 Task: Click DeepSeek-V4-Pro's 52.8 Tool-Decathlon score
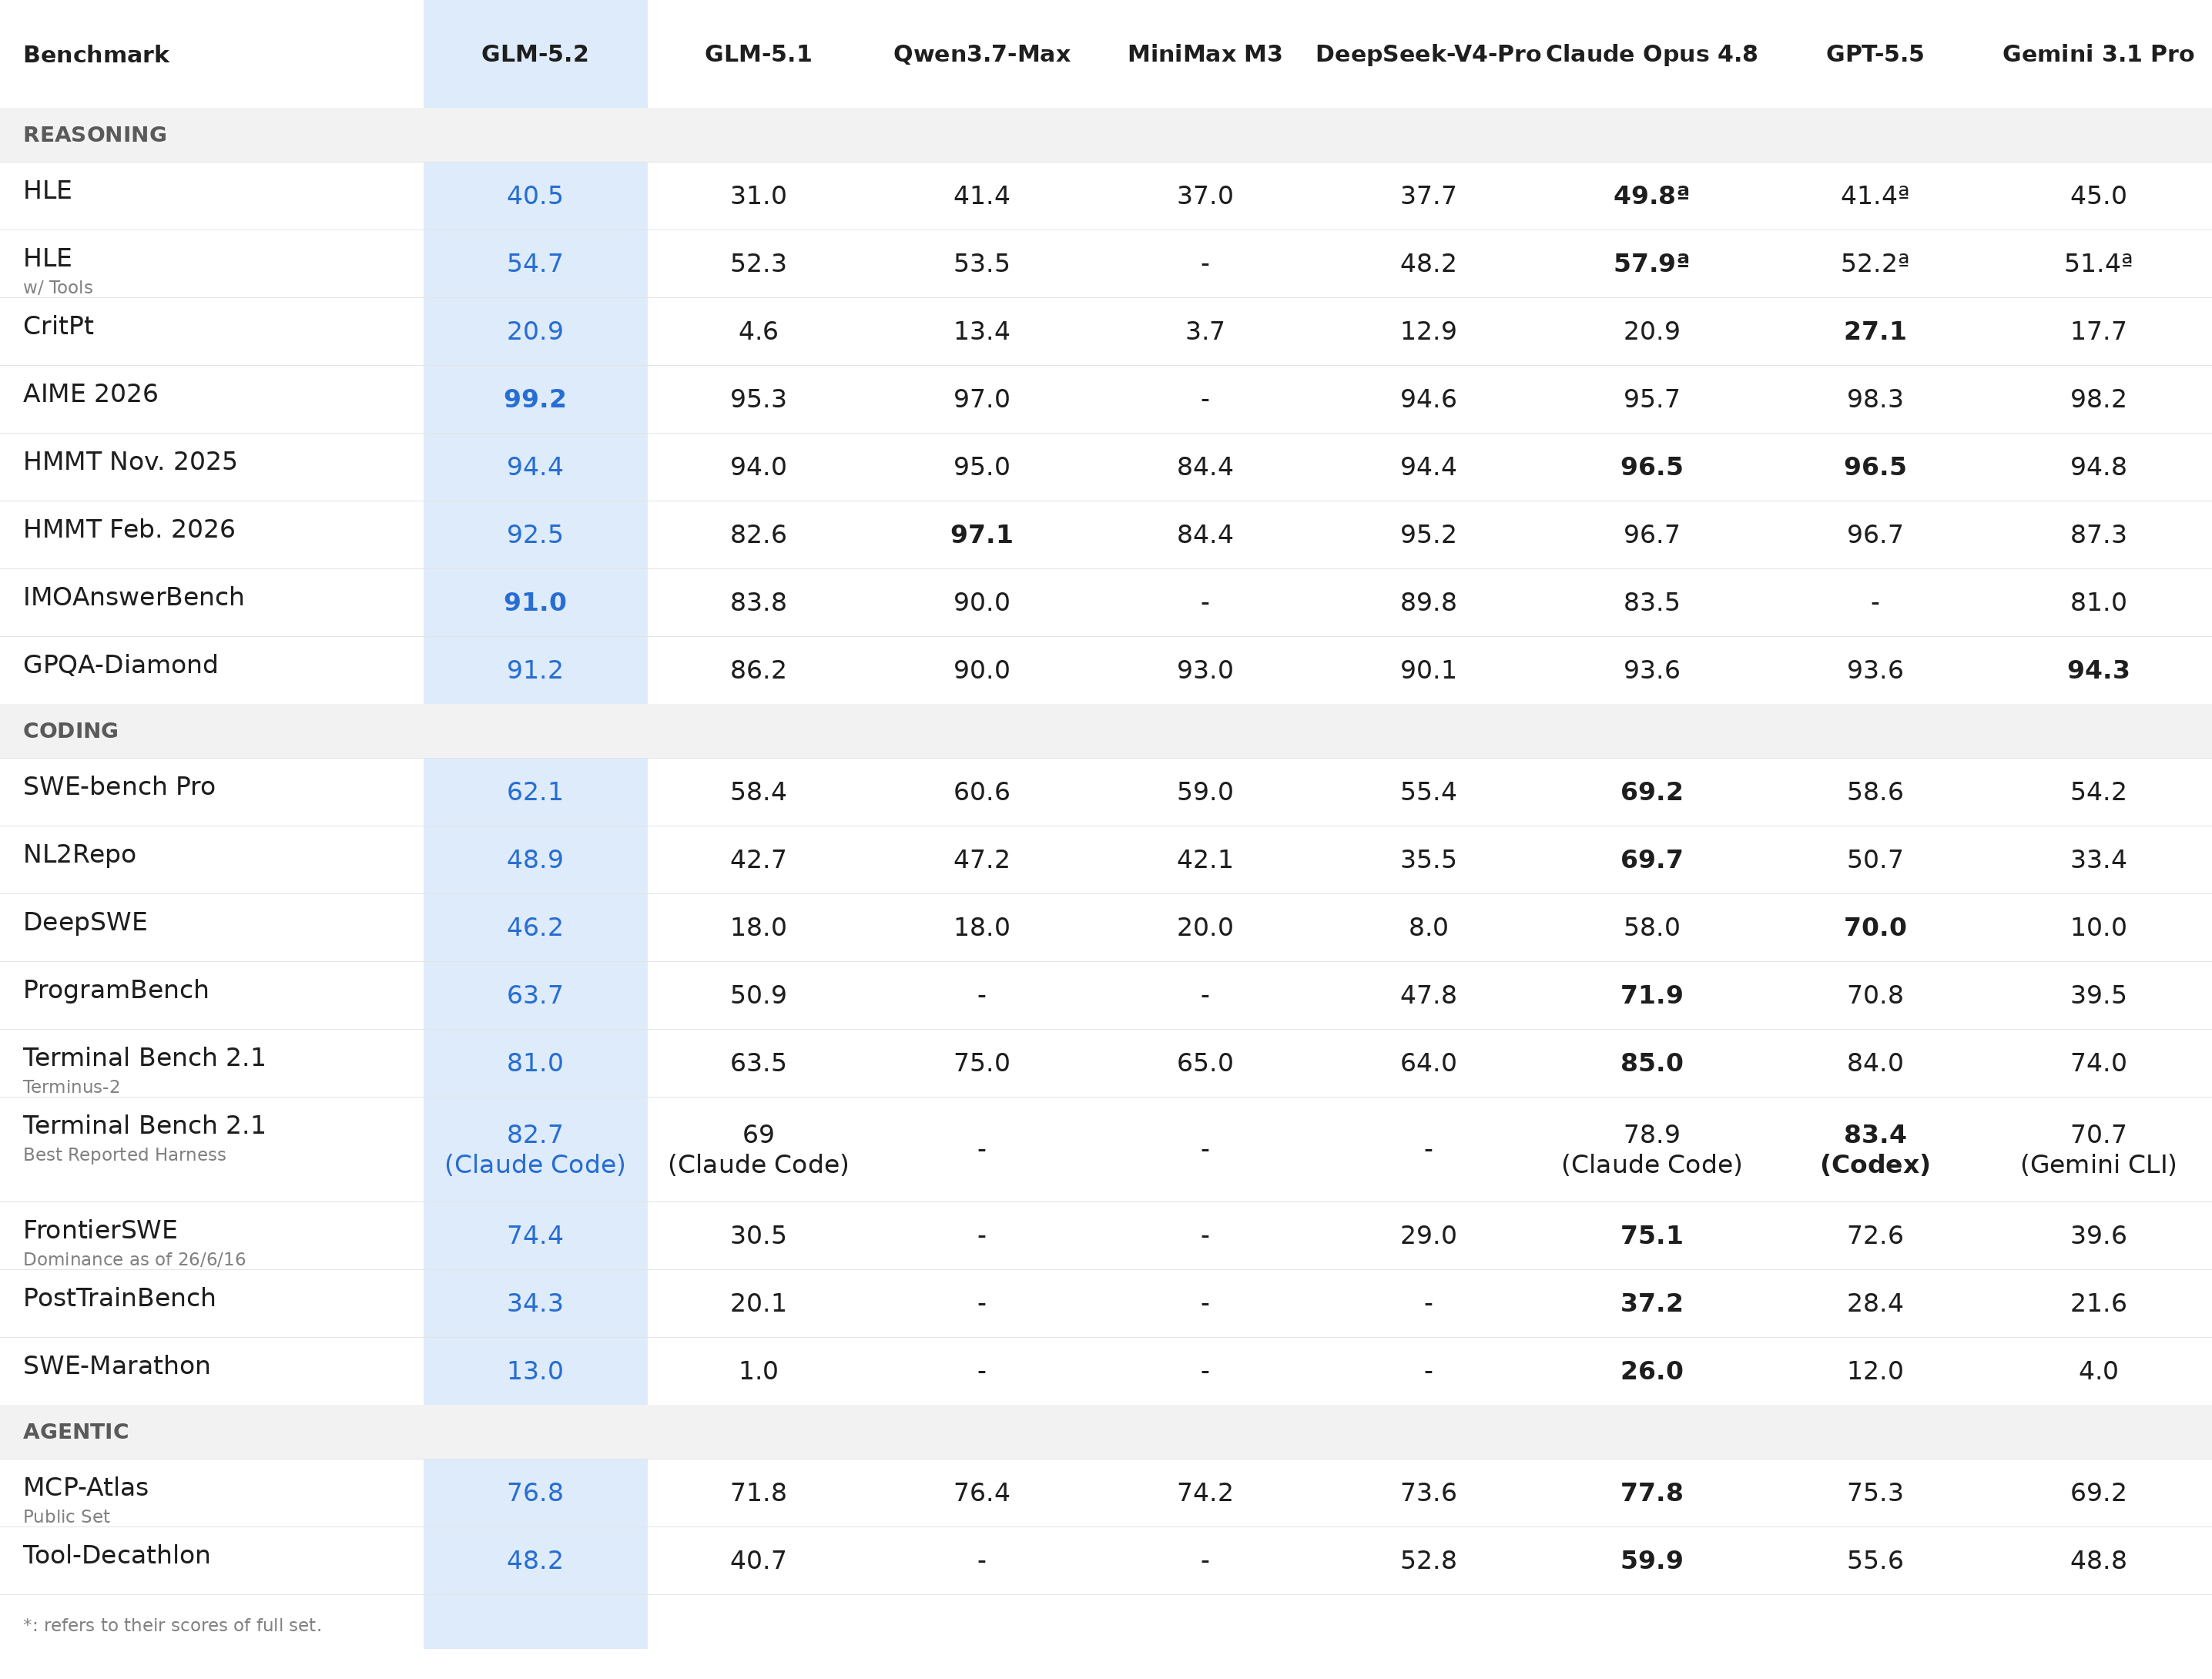coord(1428,1561)
